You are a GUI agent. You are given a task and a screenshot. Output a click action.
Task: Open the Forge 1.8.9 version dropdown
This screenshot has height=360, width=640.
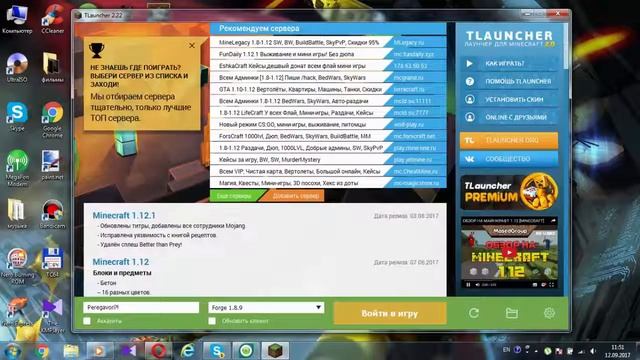point(266,308)
